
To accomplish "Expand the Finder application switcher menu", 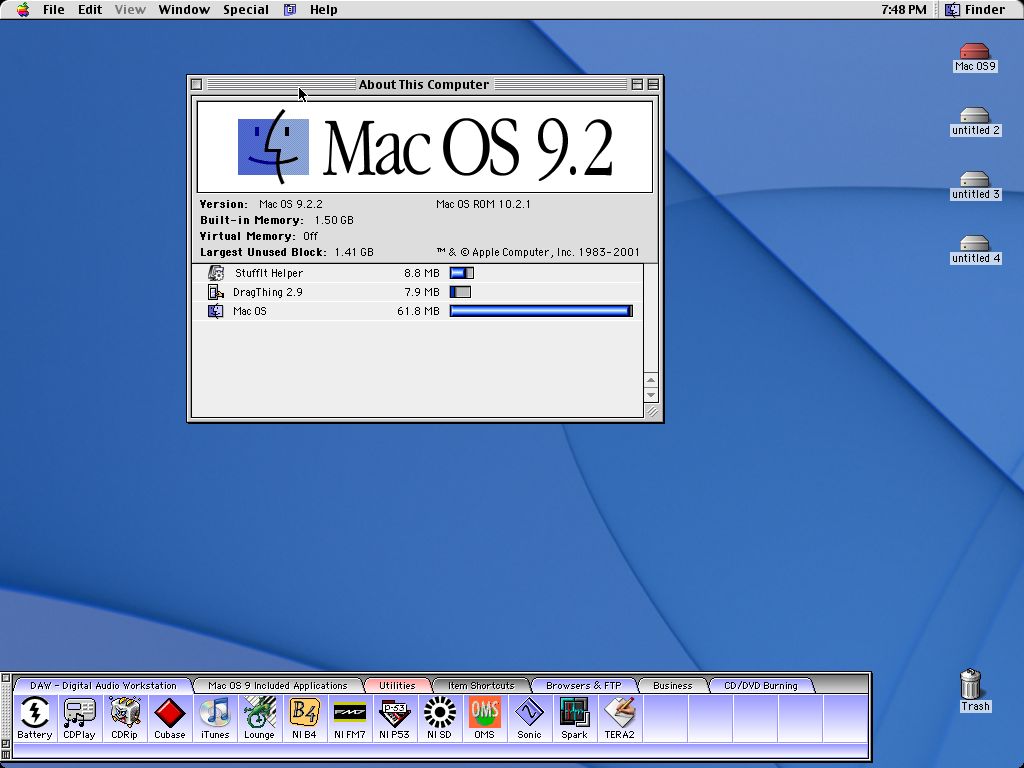I will tap(975, 10).
